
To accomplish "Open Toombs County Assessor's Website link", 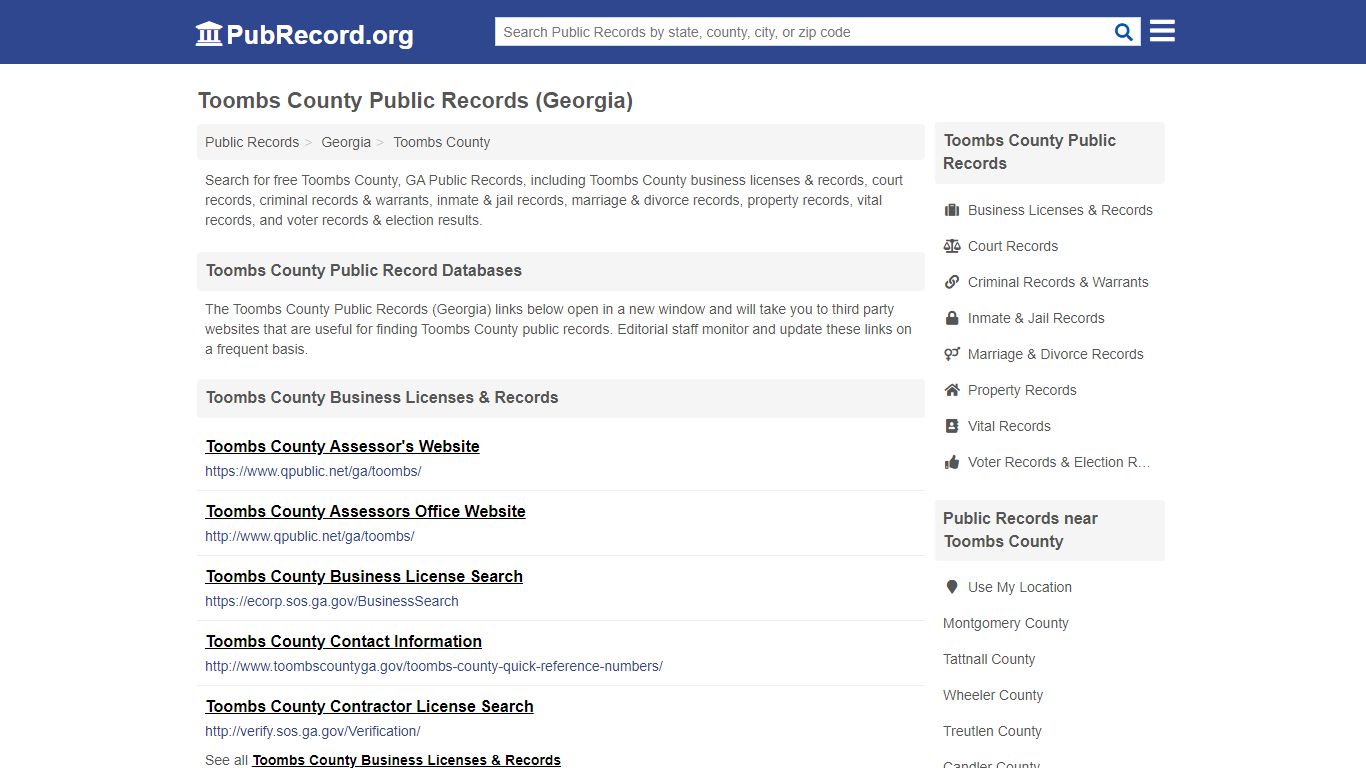I will pos(343,446).
